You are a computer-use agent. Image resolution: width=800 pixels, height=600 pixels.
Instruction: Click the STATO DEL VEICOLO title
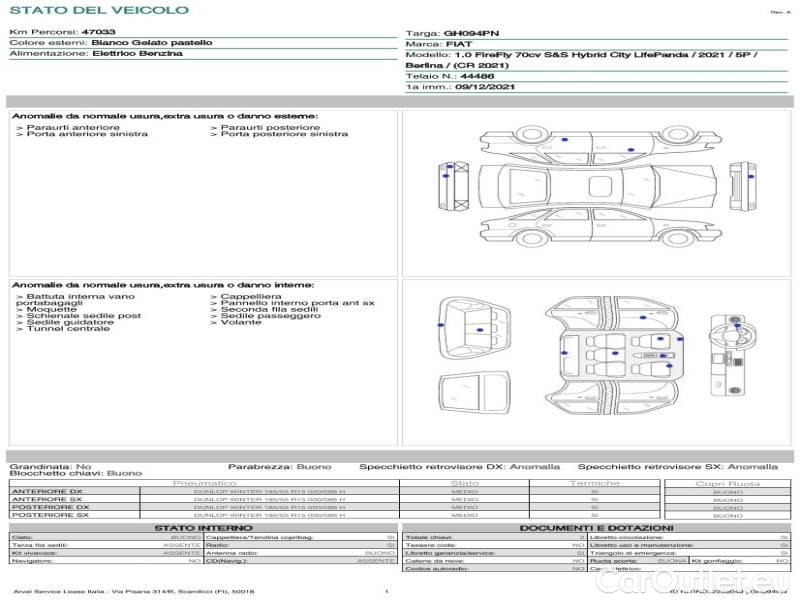(x=99, y=10)
